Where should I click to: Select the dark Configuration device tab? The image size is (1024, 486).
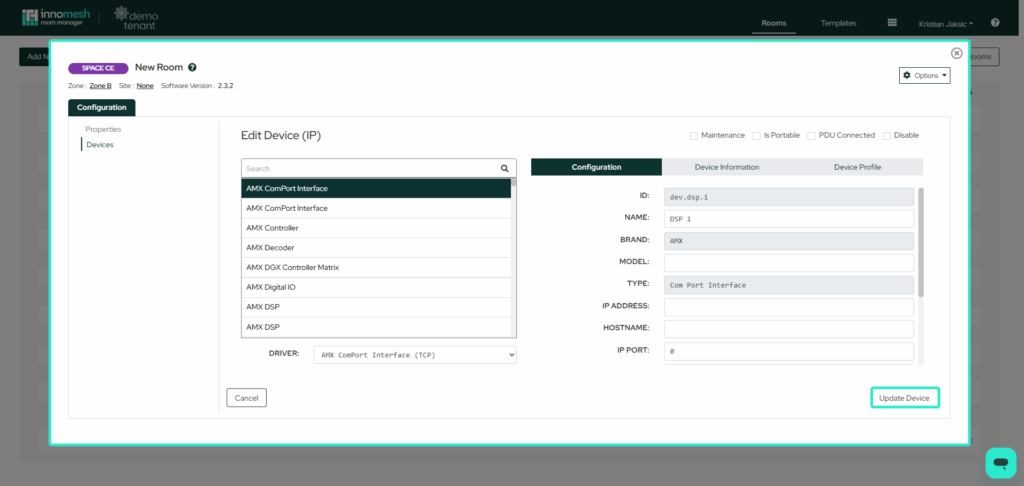[596, 167]
